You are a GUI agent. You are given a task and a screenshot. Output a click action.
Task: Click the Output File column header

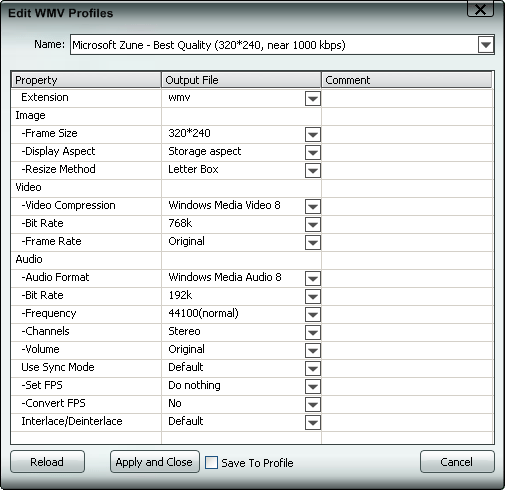click(x=241, y=80)
